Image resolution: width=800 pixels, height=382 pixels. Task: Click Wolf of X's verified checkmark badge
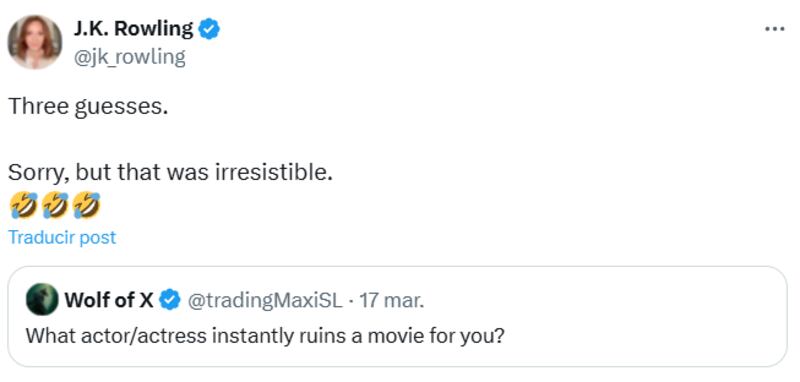click(170, 301)
